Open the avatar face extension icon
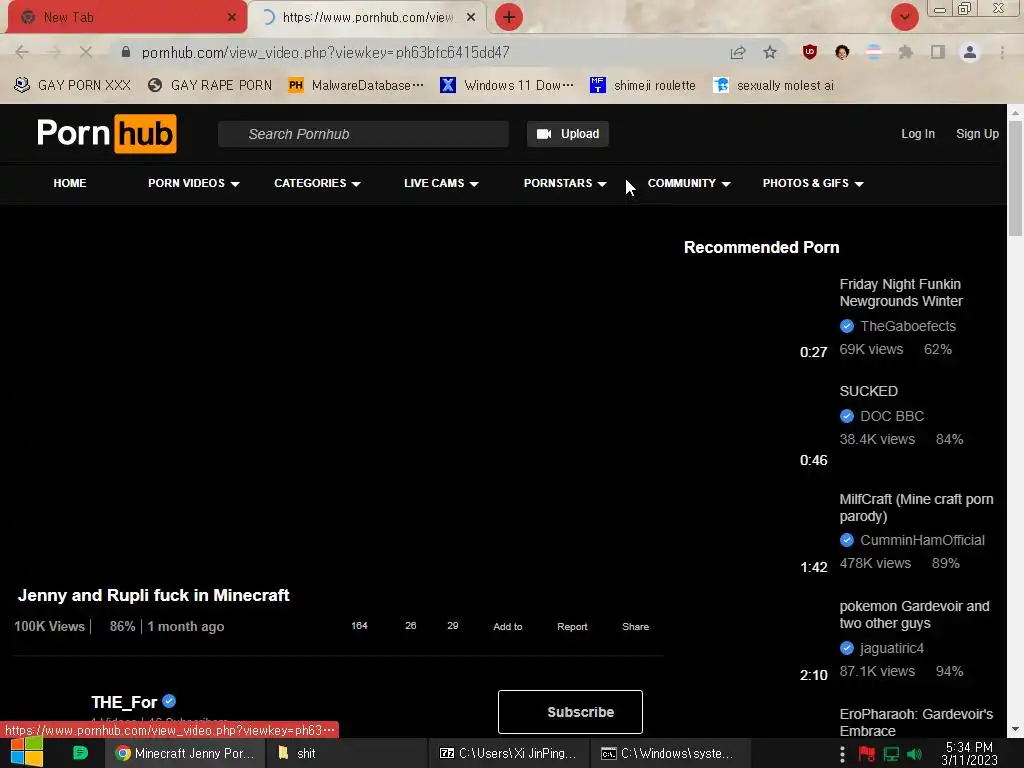1024x768 pixels. pyautogui.click(x=842, y=52)
